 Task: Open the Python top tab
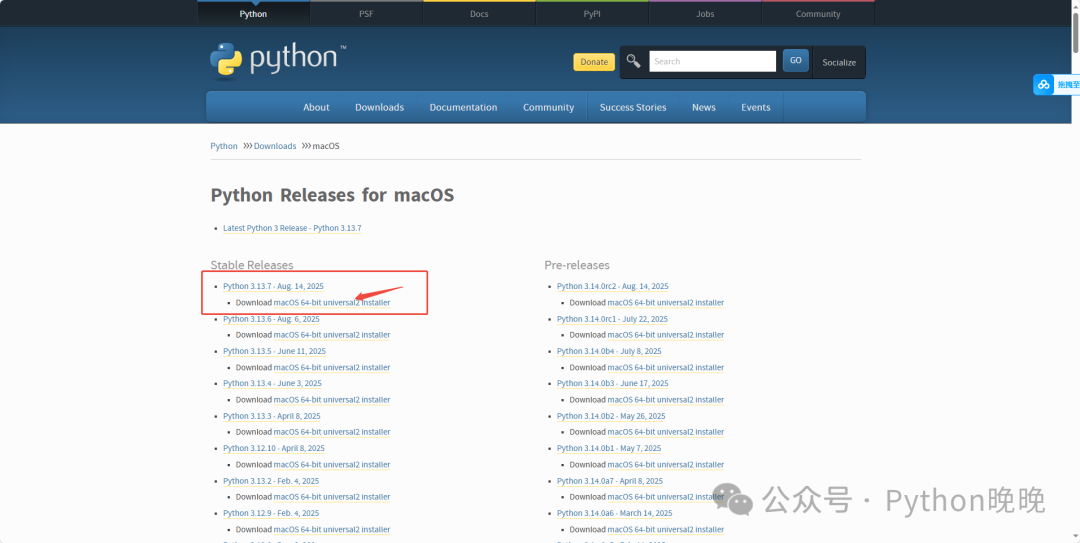(x=253, y=14)
